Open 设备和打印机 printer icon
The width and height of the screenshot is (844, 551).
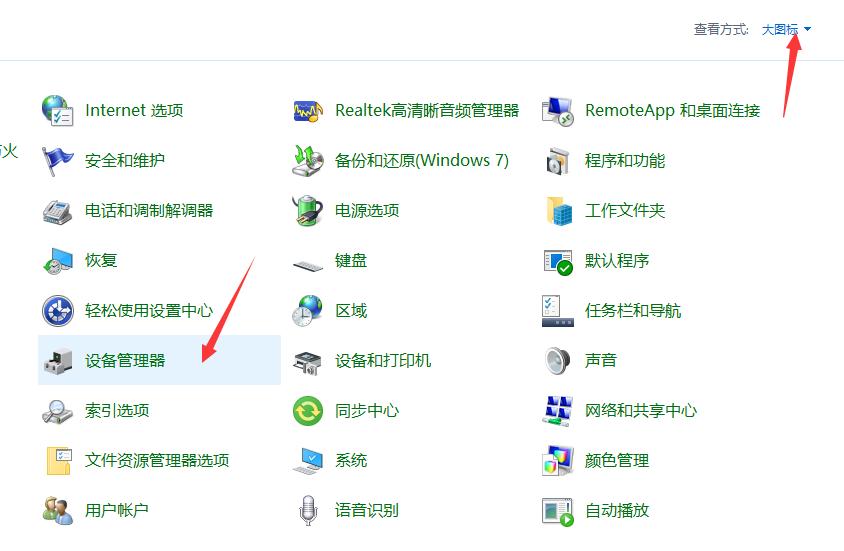308,363
